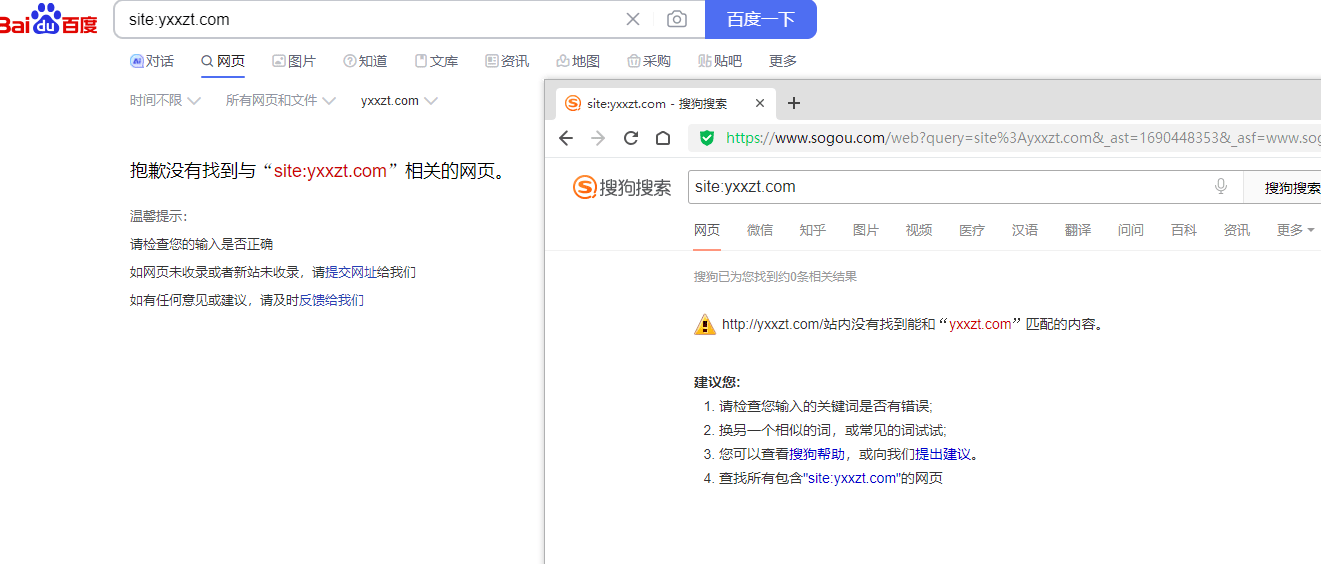Switch to Baidu 图片 tab
This screenshot has height=564, width=1321.
point(294,61)
